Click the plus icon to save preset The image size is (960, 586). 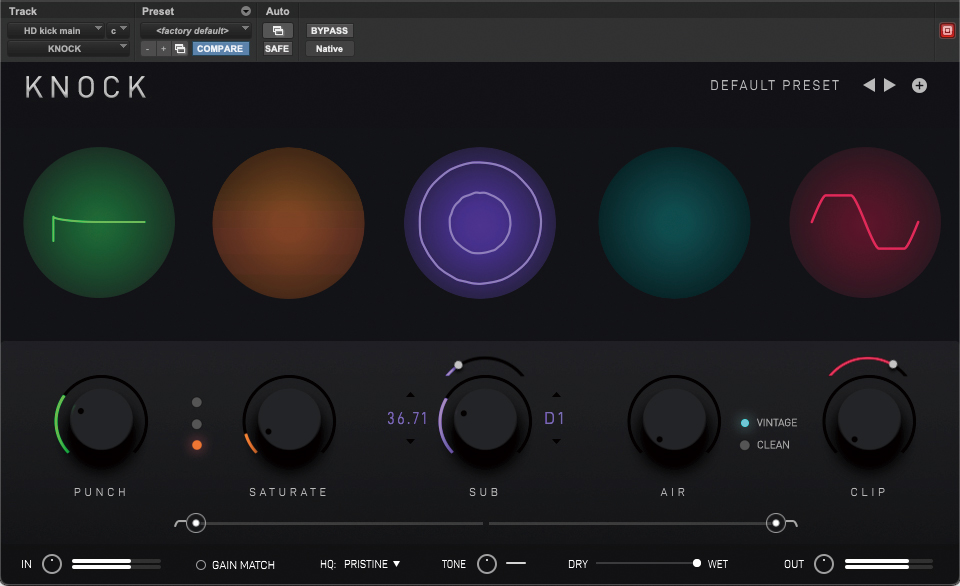(919, 86)
